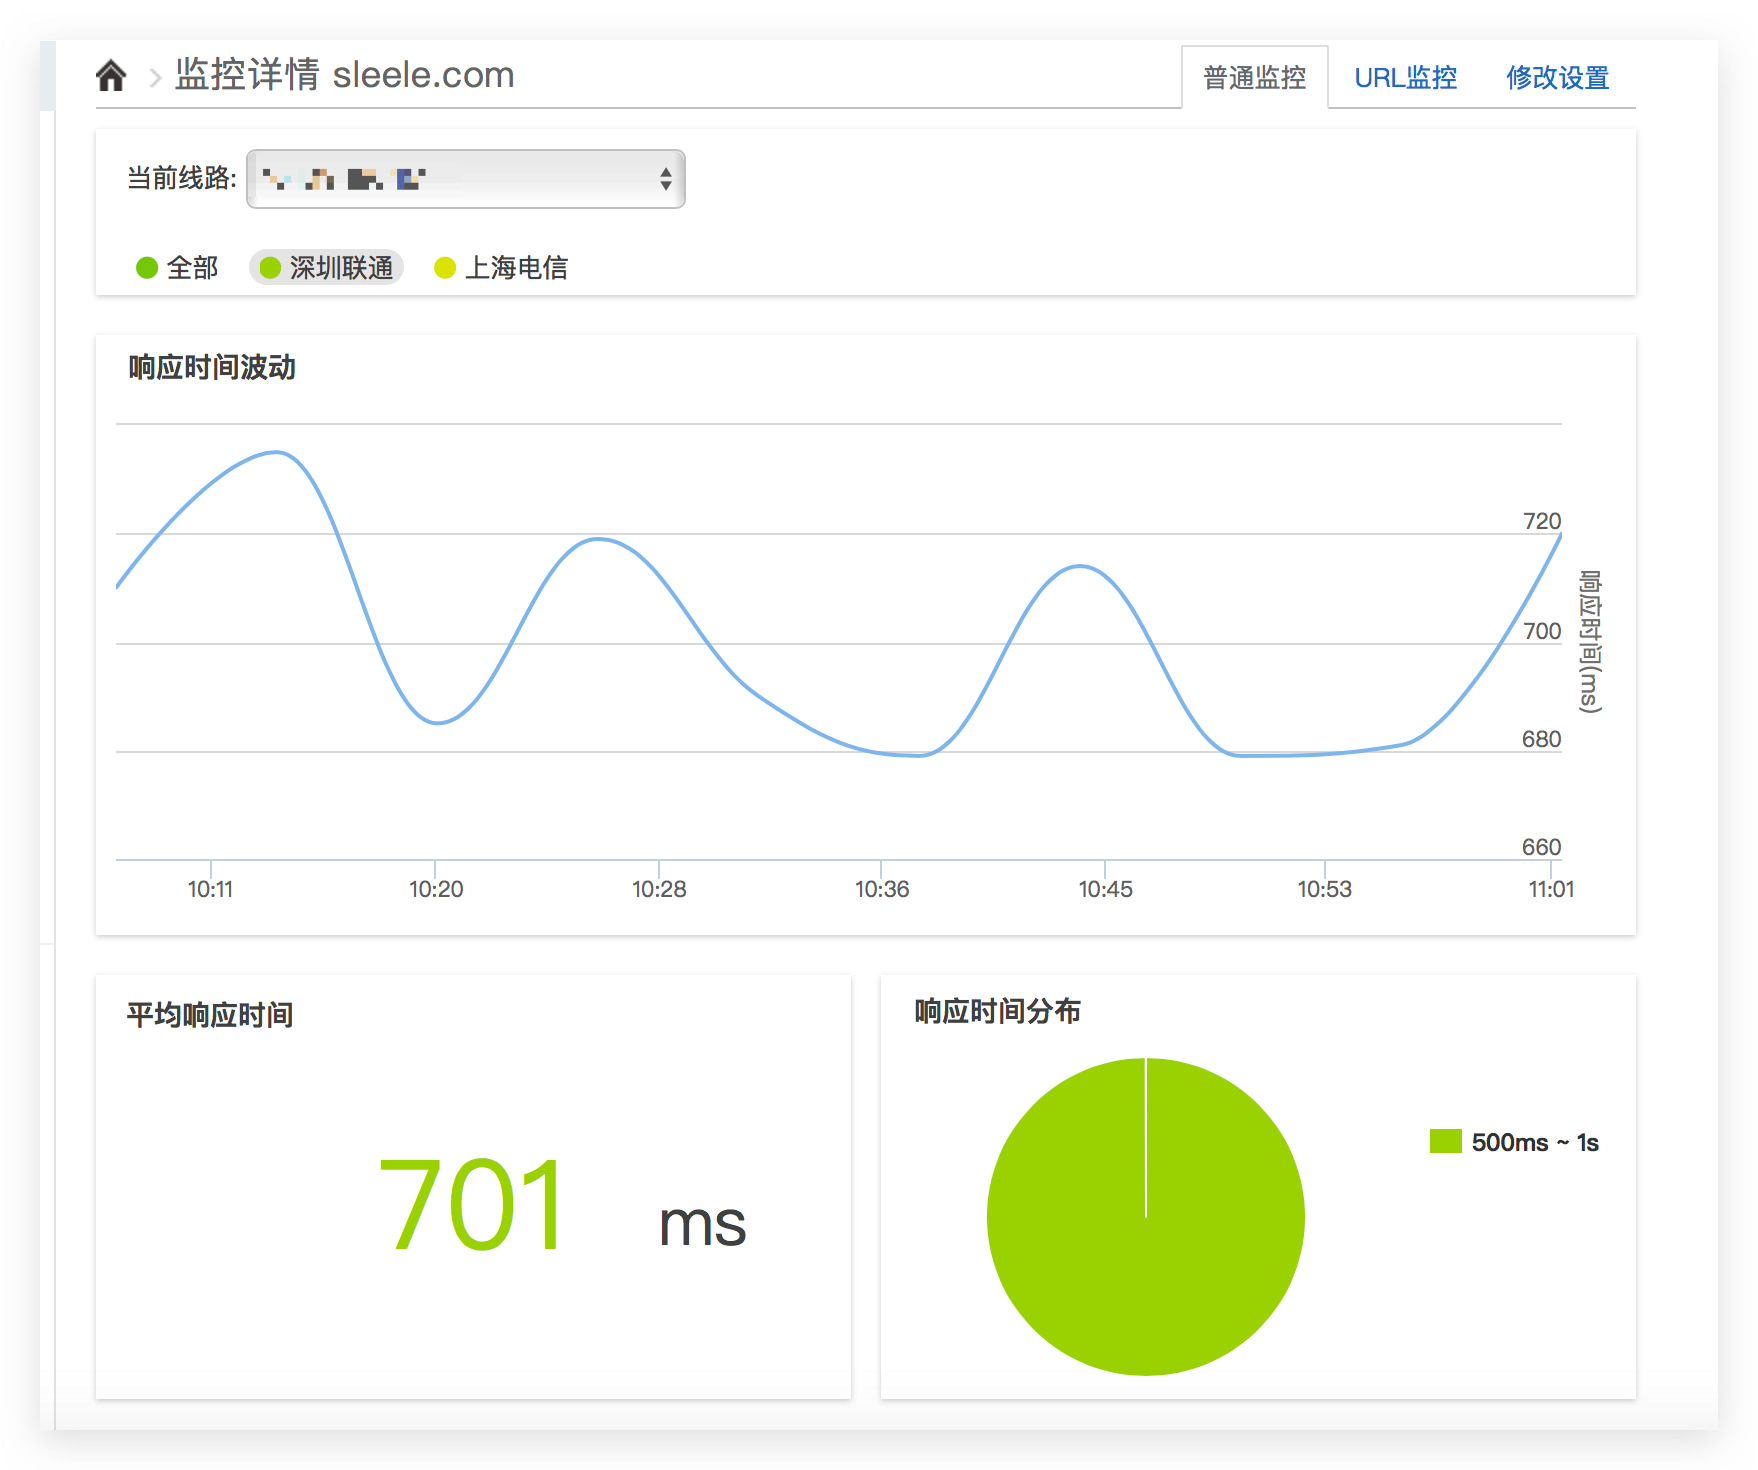Open the 当前线路 dropdown

(465, 179)
